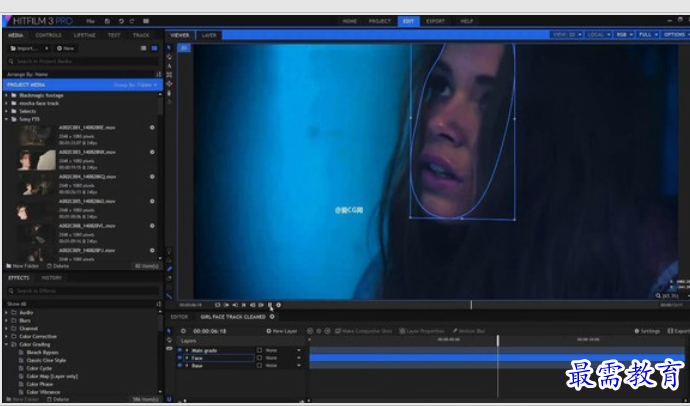Switch to the Project tab
690x406 pixels.
[x=379, y=21]
